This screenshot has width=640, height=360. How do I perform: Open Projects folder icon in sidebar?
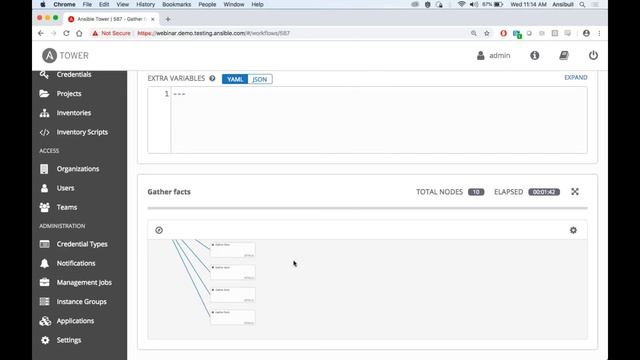pos(44,93)
